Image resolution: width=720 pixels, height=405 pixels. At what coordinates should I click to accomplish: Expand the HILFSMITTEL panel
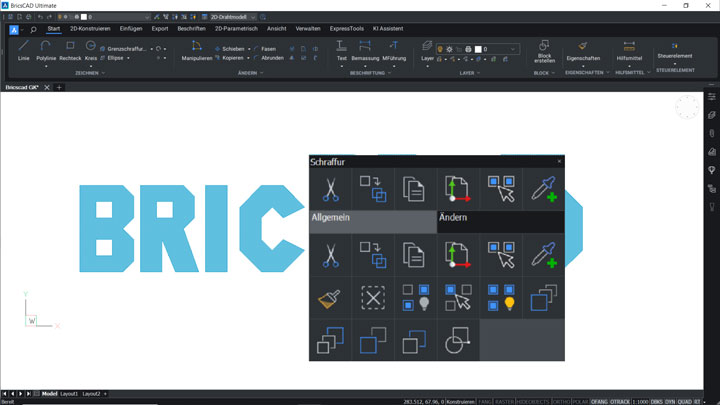633,73
